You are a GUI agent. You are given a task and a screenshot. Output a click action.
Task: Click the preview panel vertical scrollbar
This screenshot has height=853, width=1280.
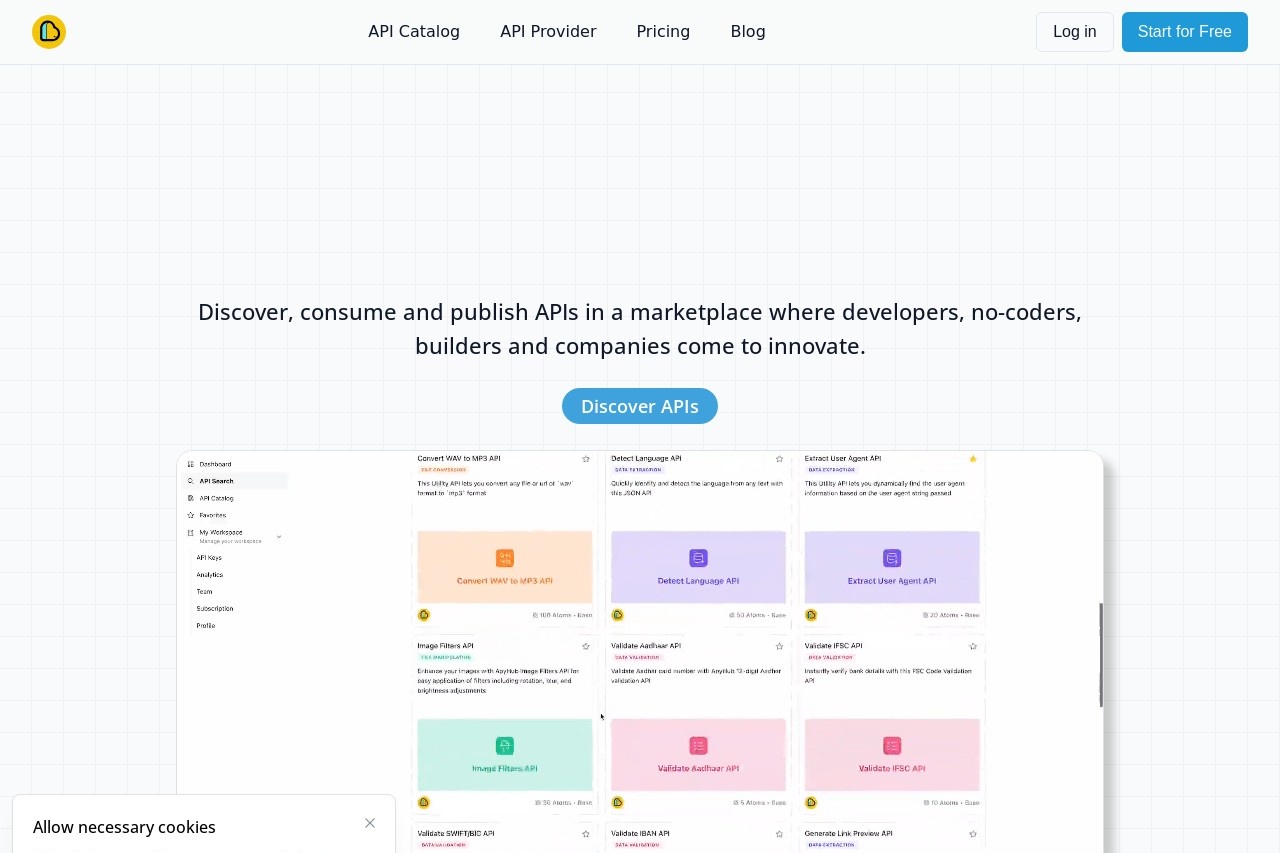tap(1101, 655)
